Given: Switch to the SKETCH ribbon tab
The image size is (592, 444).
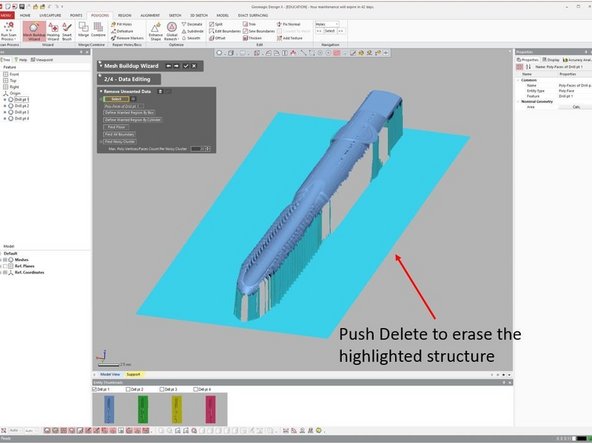Looking at the screenshot, I should coord(175,15).
